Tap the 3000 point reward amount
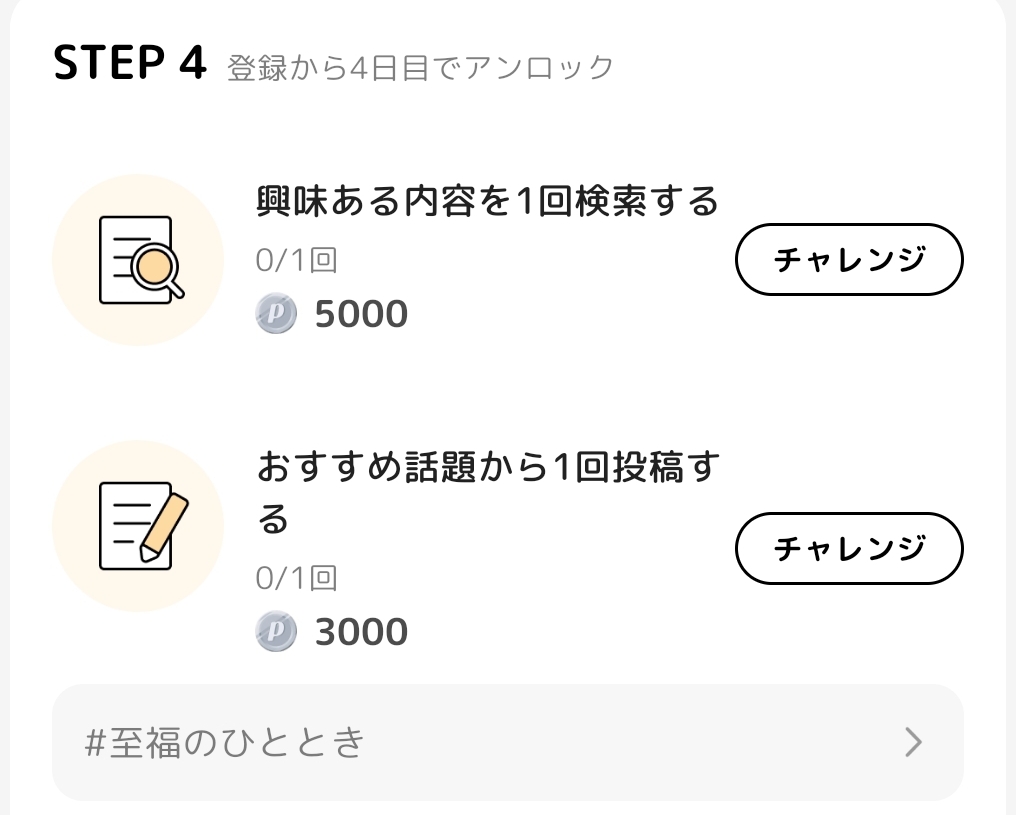The height and width of the screenshot is (815, 1016). tap(361, 632)
